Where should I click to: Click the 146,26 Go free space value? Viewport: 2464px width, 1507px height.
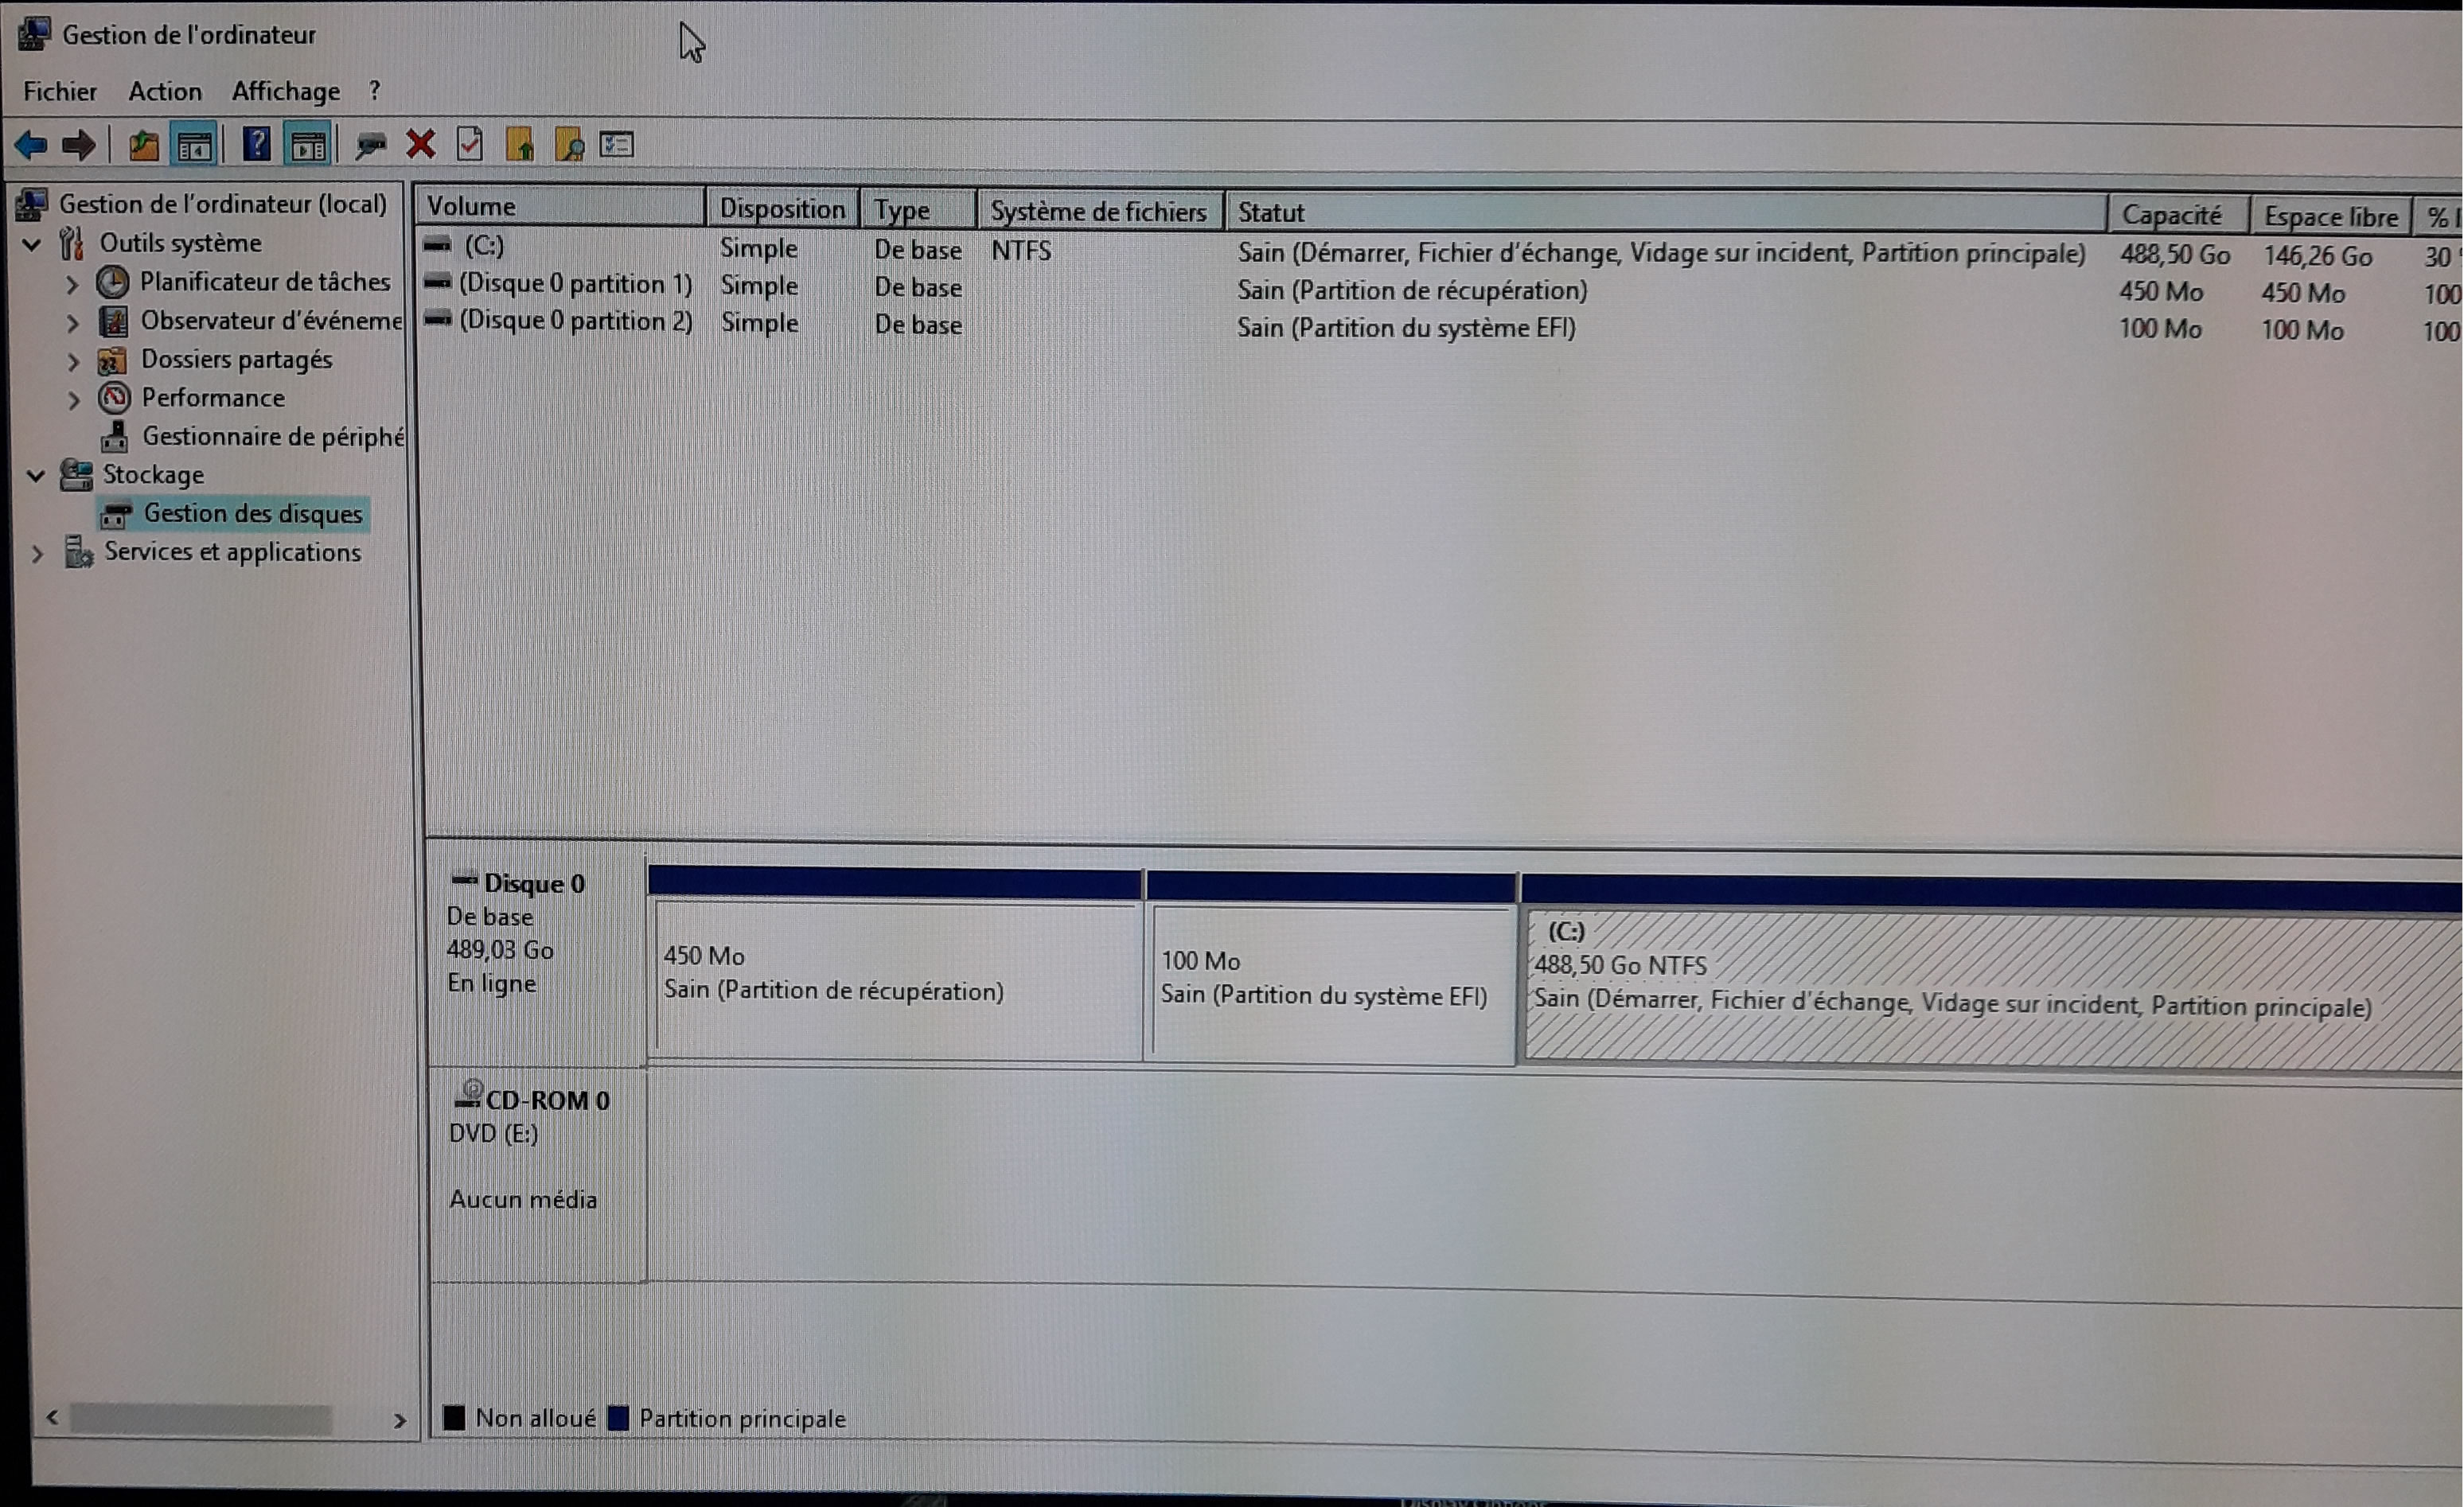click(x=2317, y=256)
